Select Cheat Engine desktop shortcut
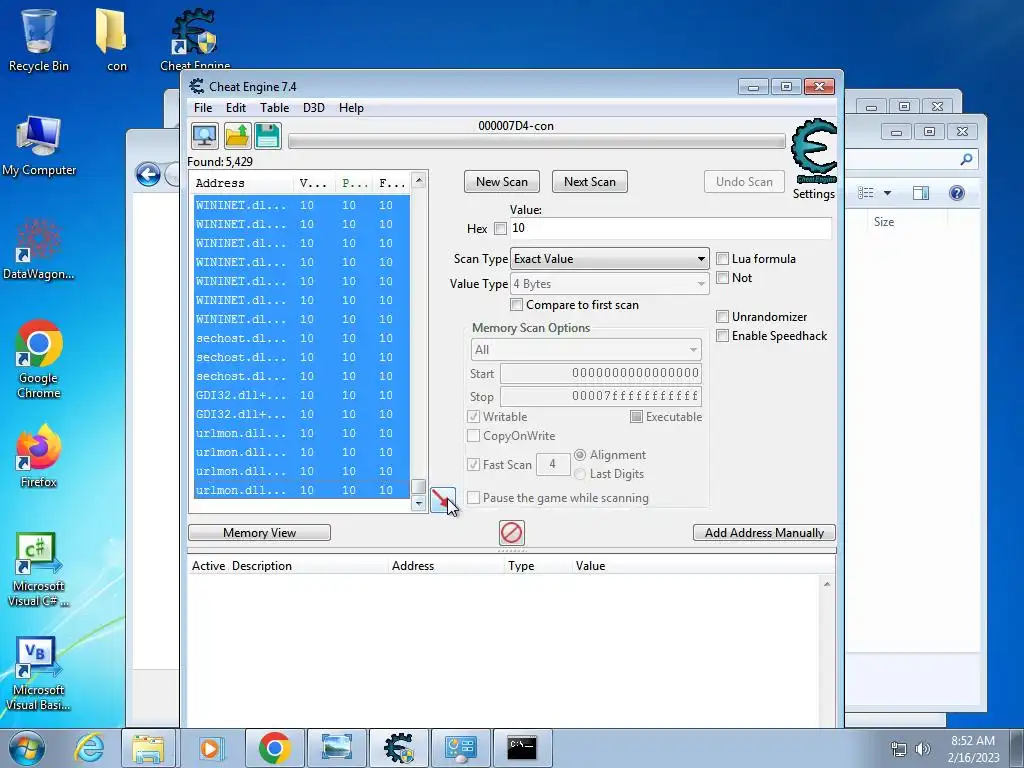Viewport: 1024px width, 768px height. [195, 39]
